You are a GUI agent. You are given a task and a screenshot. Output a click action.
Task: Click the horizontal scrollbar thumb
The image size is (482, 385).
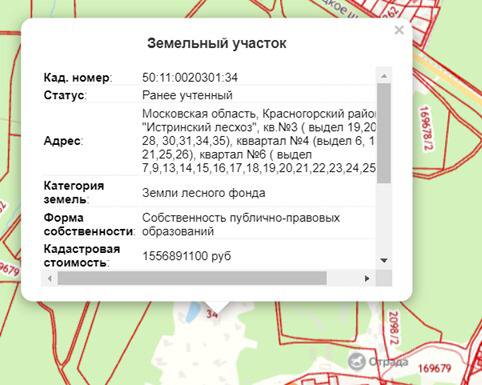(x=192, y=278)
